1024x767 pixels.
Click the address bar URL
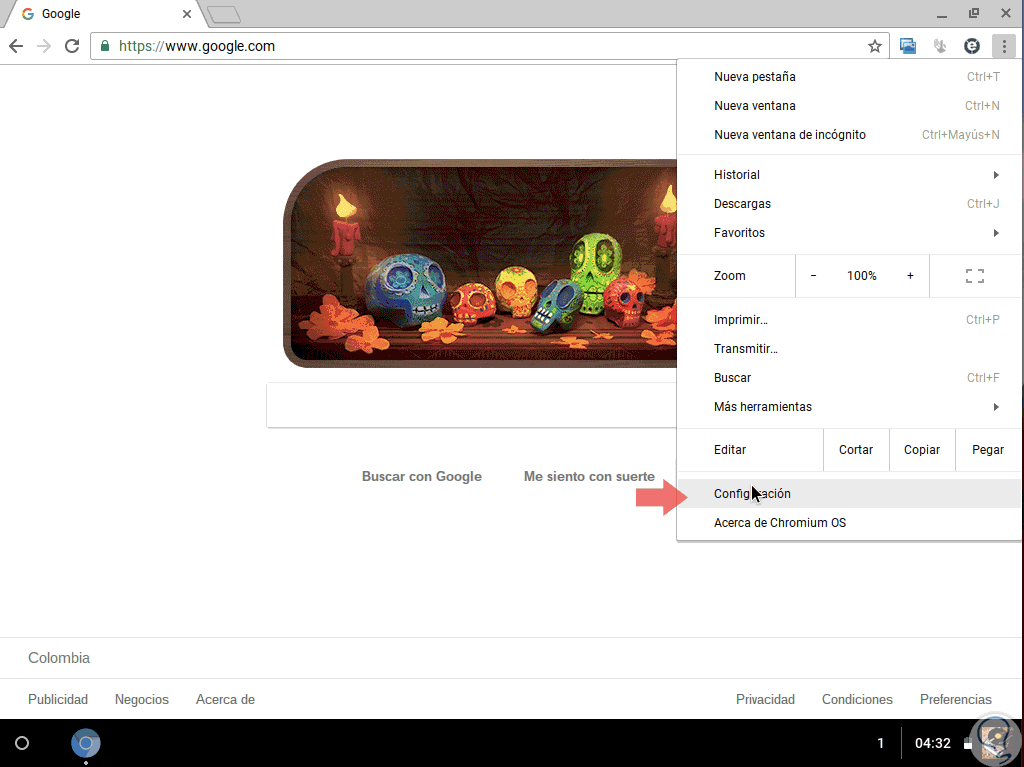pyautogui.click(x=197, y=46)
